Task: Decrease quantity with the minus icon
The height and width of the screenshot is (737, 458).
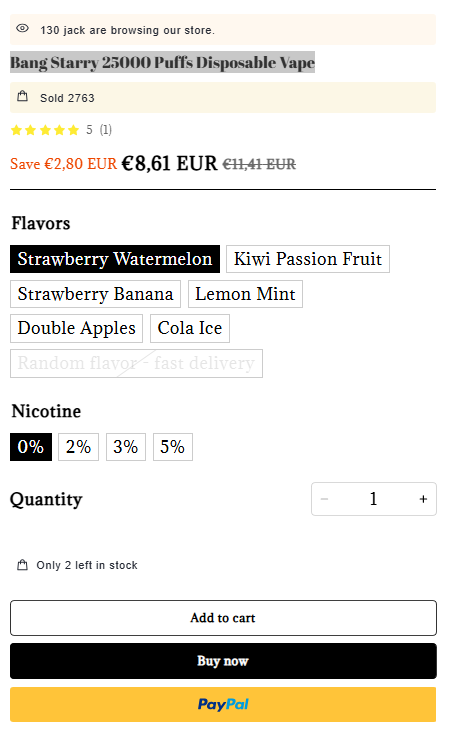Action: [324, 499]
